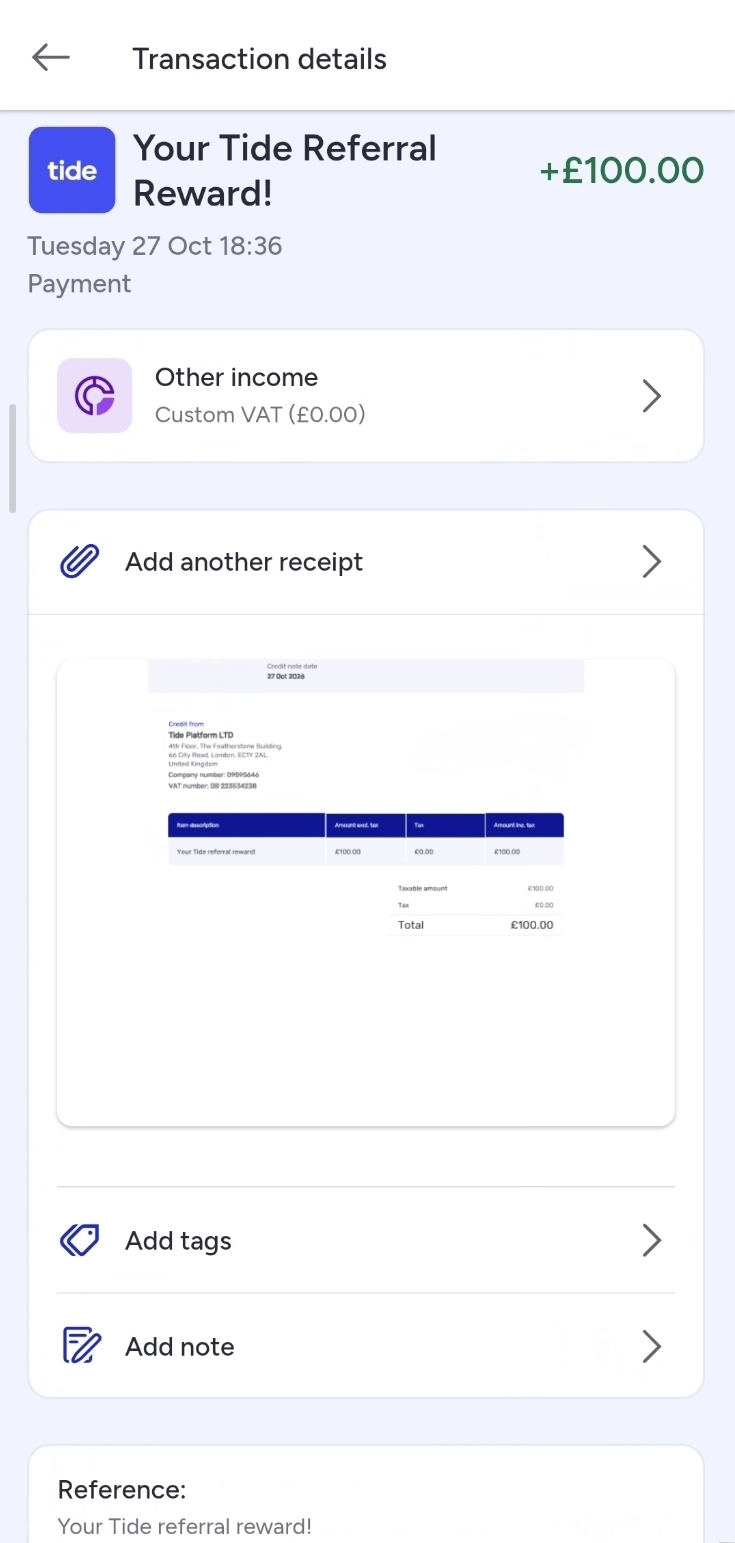Screen dimensions: 735x1543
Task: Open the credit note receipt thumbnail
Action: (x=366, y=893)
